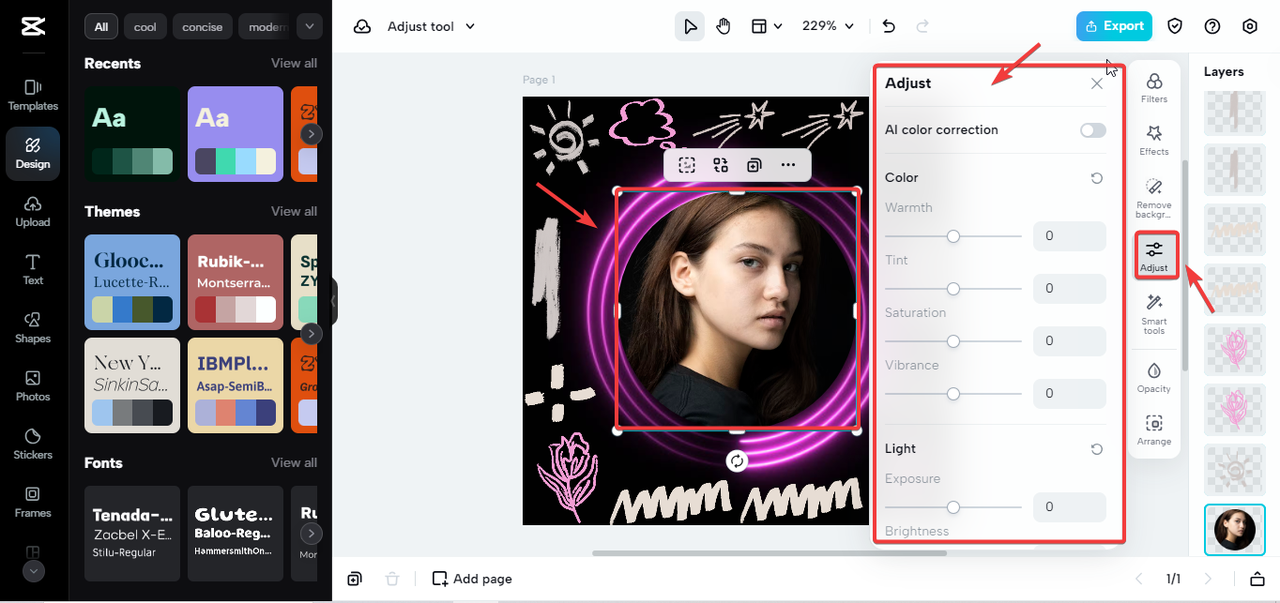Image resolution: width=1280 pixels, height=603 pixels.
Task: Select the cool style filter tab
Action: point(145,27)
